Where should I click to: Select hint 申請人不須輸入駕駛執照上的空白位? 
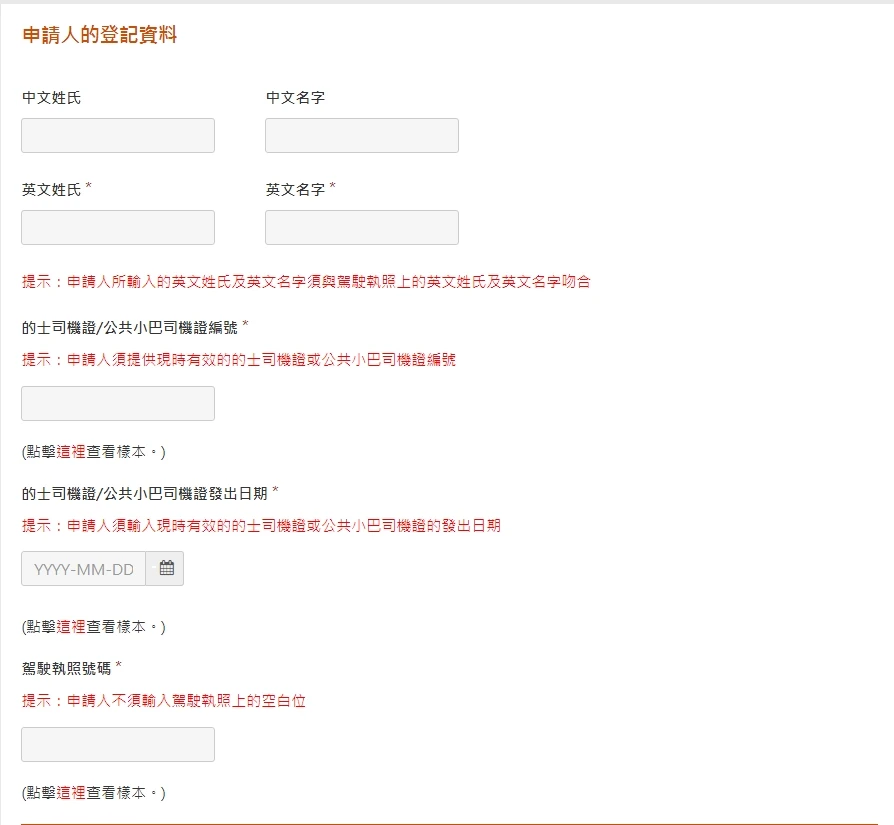164,701
